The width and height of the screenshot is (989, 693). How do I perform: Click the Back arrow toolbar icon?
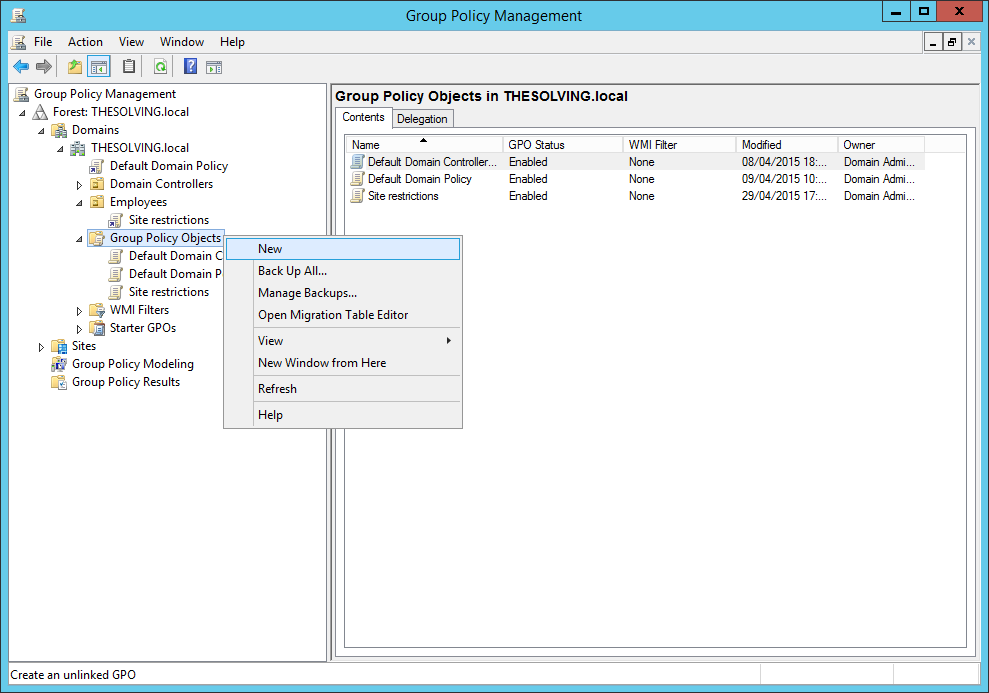tap(21, 66)
